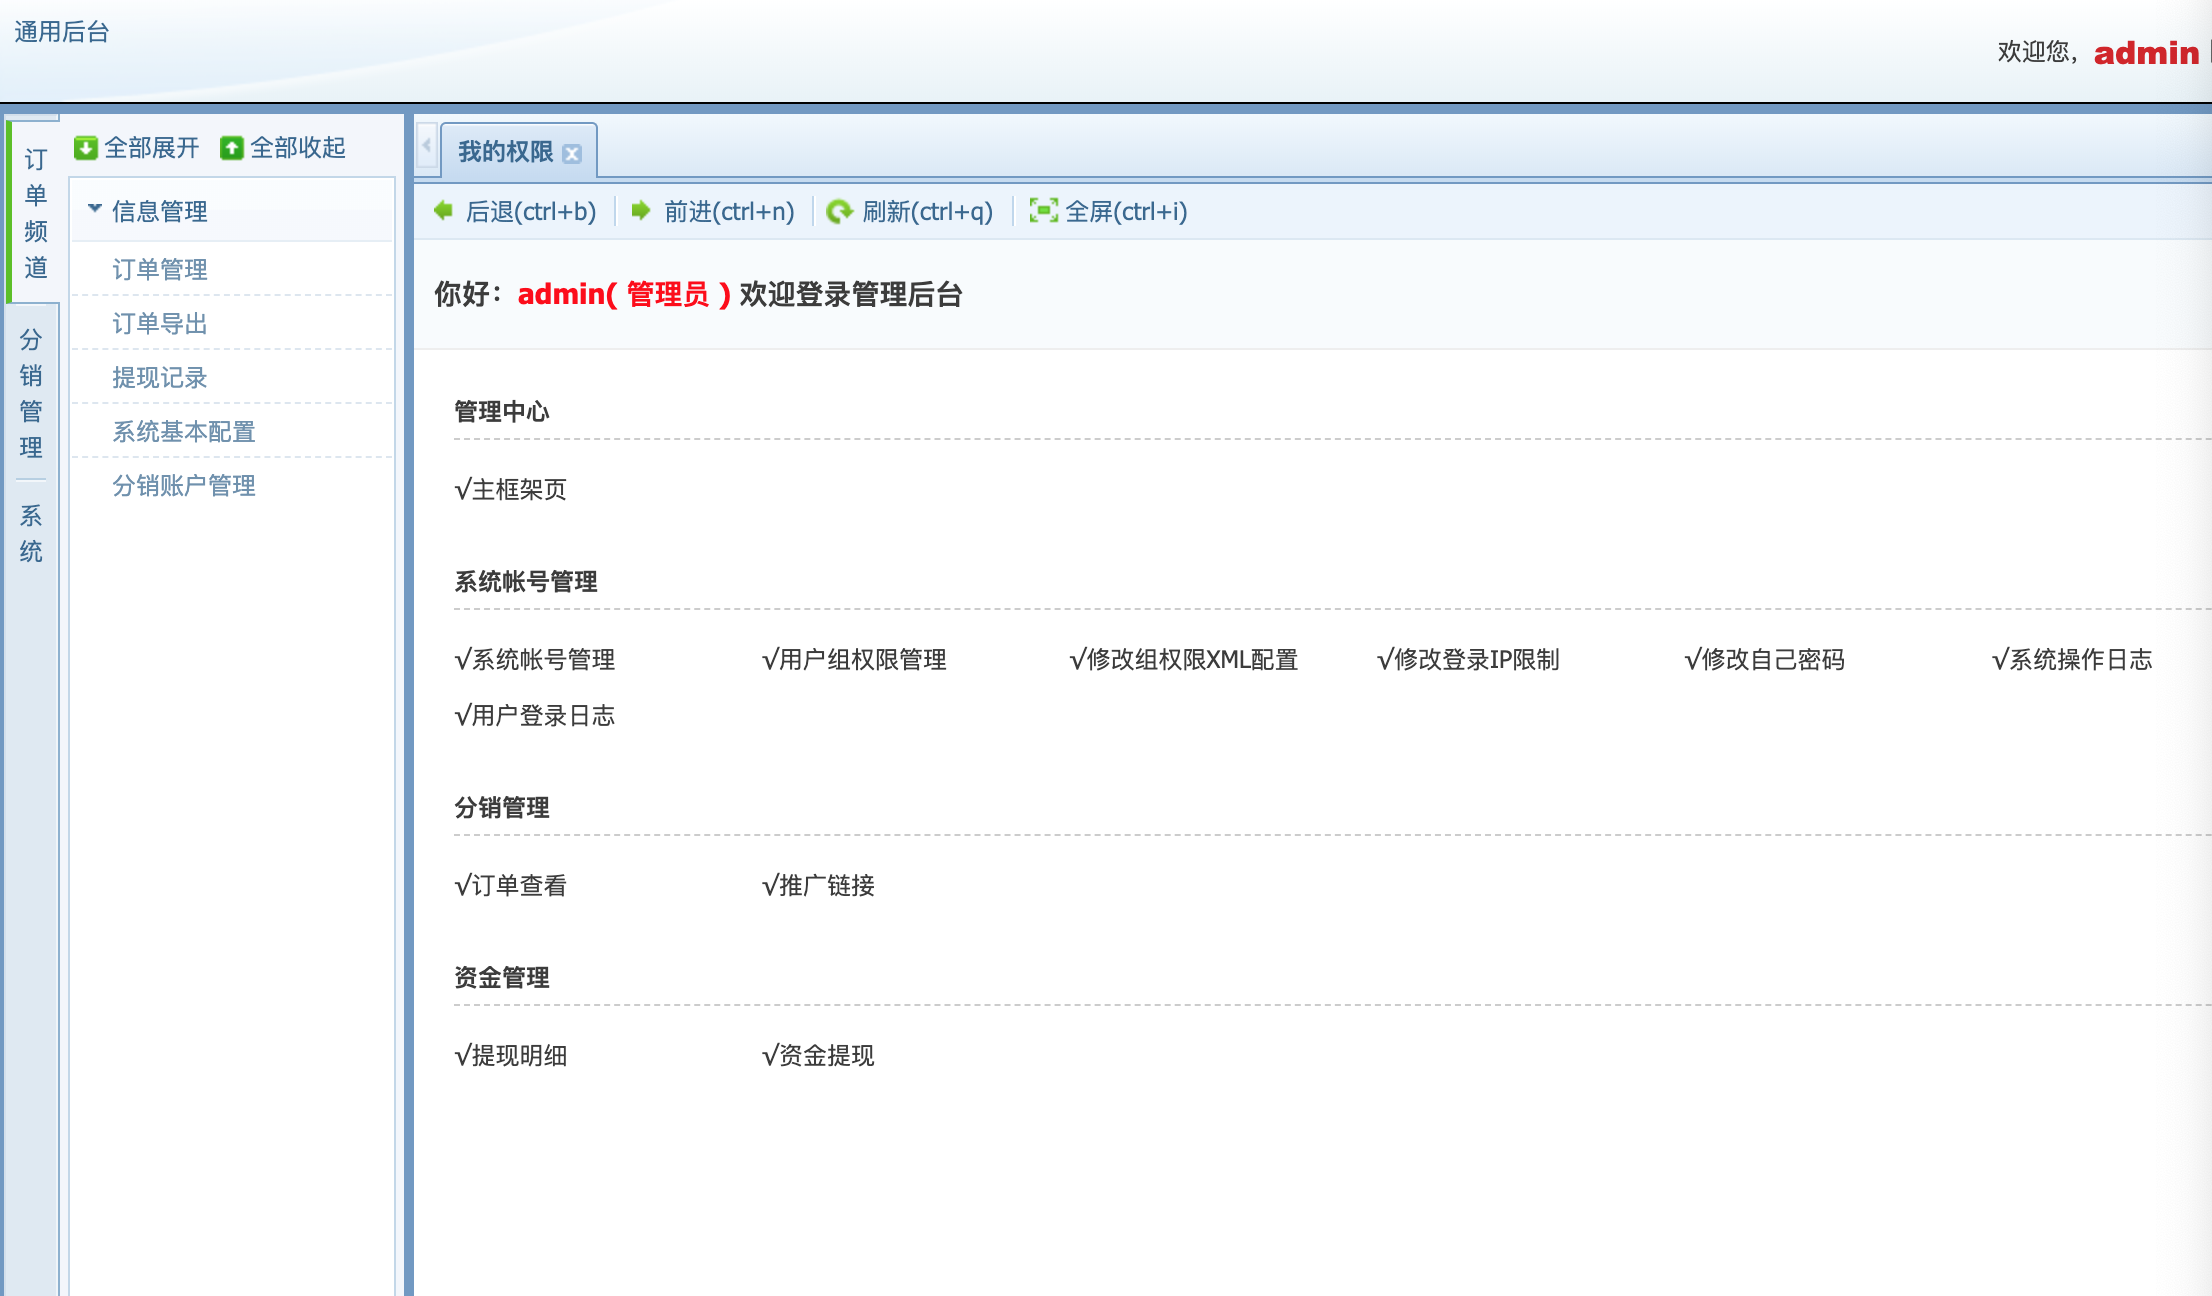Viewport: 2212px width, 1296px height.
Task: Click the admin username in header
Action: [2146, 53]
